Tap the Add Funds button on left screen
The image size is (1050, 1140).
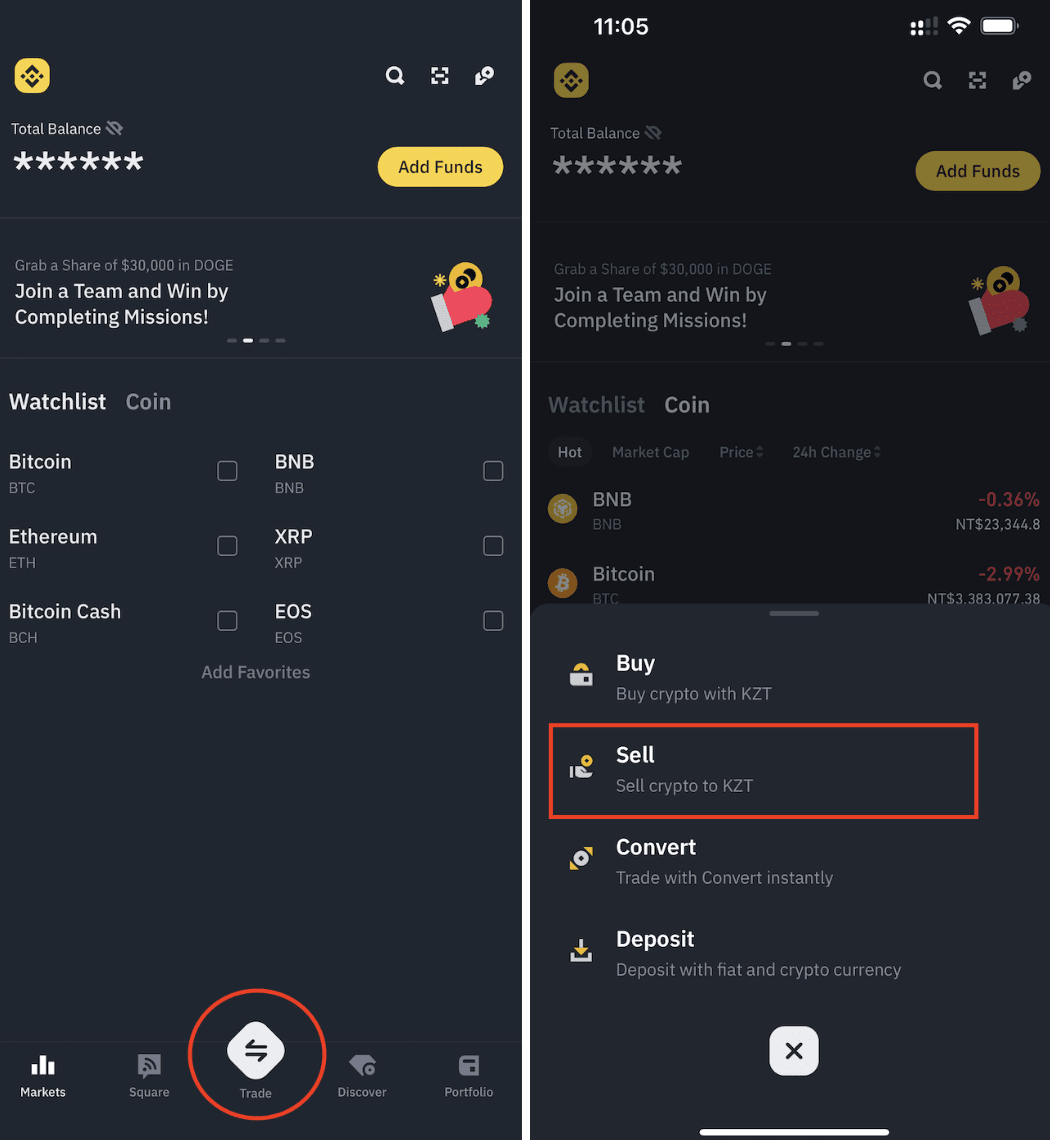pyautogui.click(x=440, y=167)
